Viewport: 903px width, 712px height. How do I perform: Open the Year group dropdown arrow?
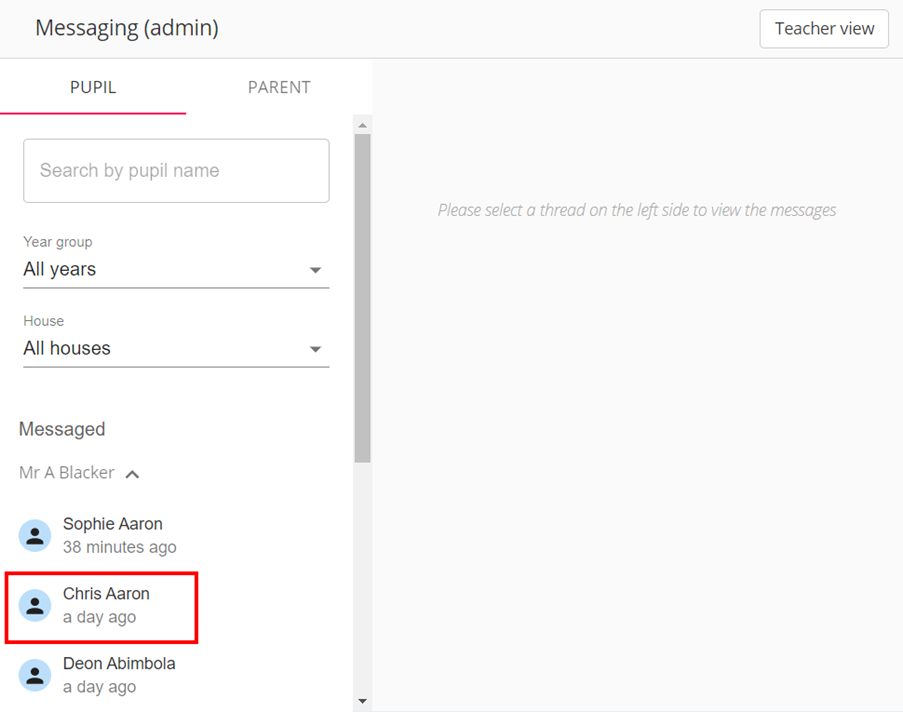click(316, 270)
